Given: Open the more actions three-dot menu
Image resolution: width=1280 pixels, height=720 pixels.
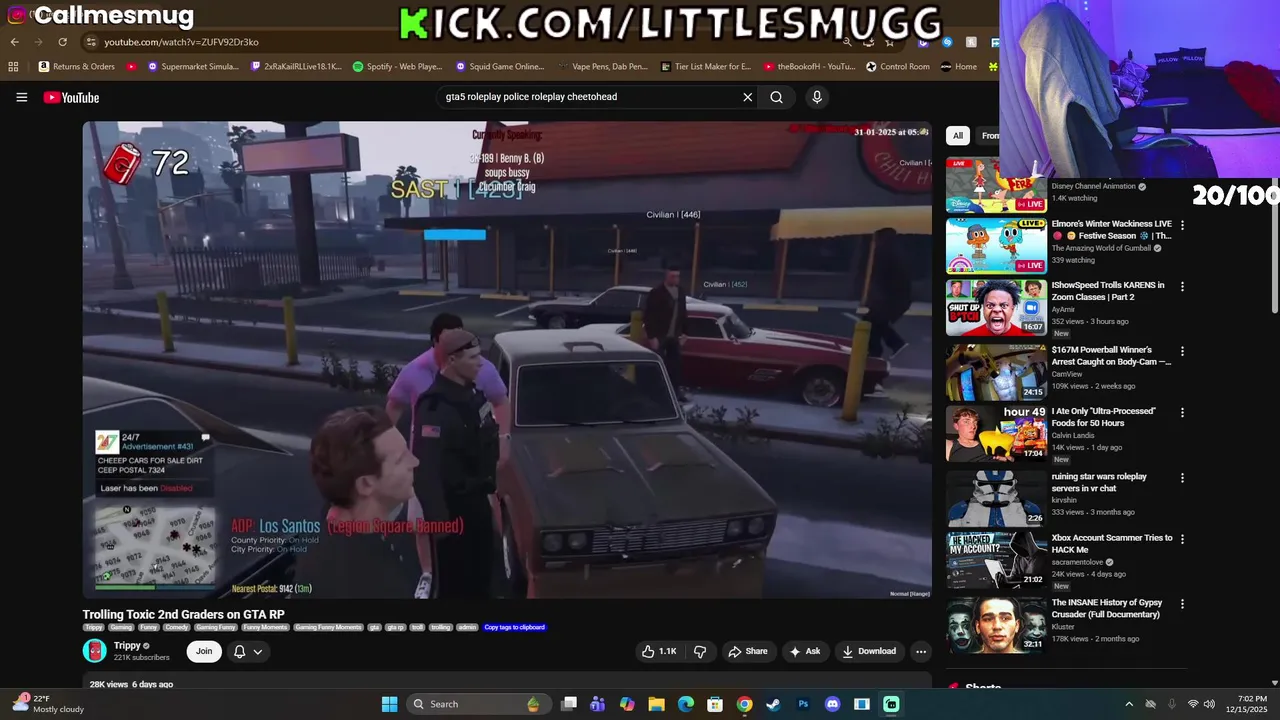Looking at the screenshot, I should click(x=921, y=651).
